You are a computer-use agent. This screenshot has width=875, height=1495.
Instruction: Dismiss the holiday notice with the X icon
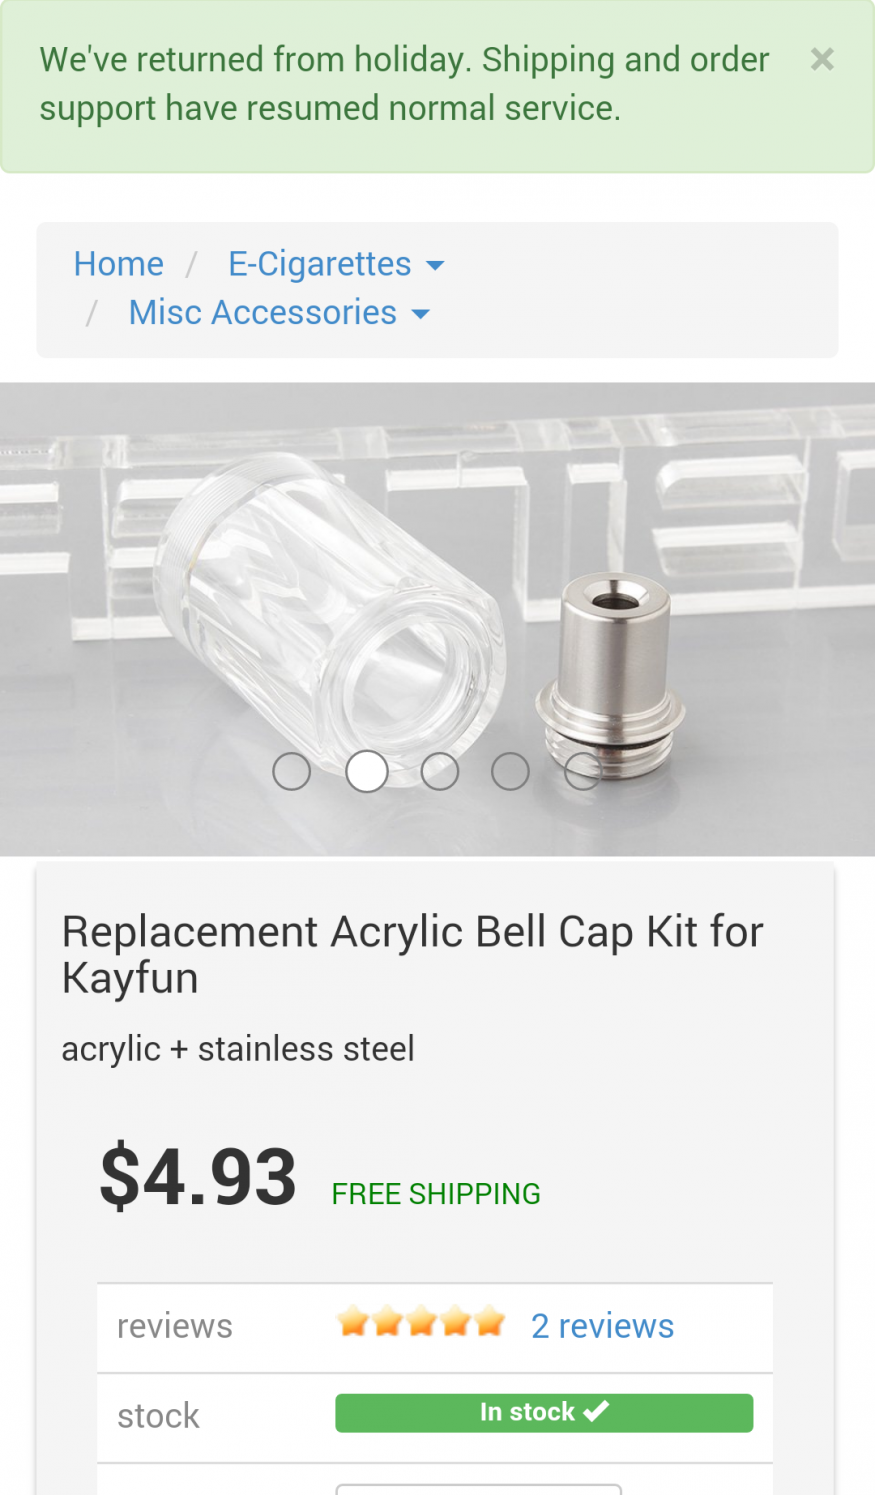[822, 60]
